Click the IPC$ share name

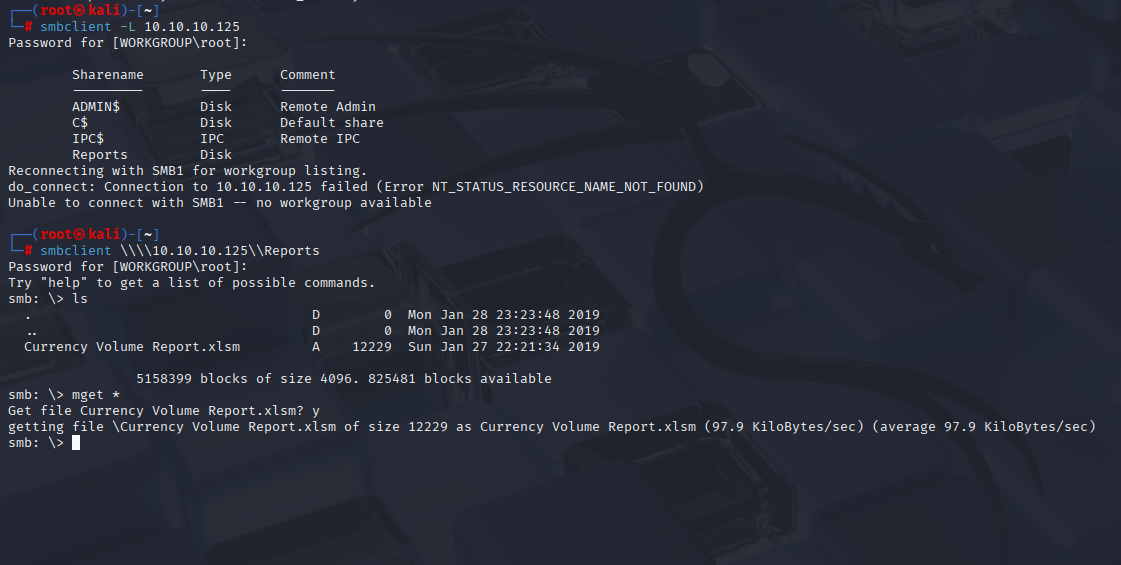[x=88, y=139]
